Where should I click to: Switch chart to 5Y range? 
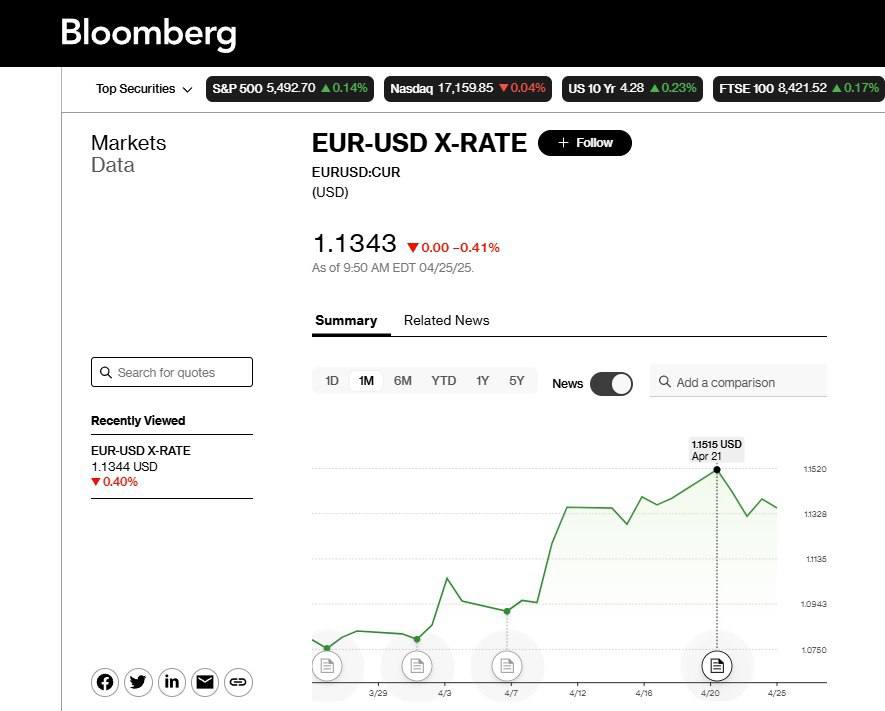click(x=516, y=381)
